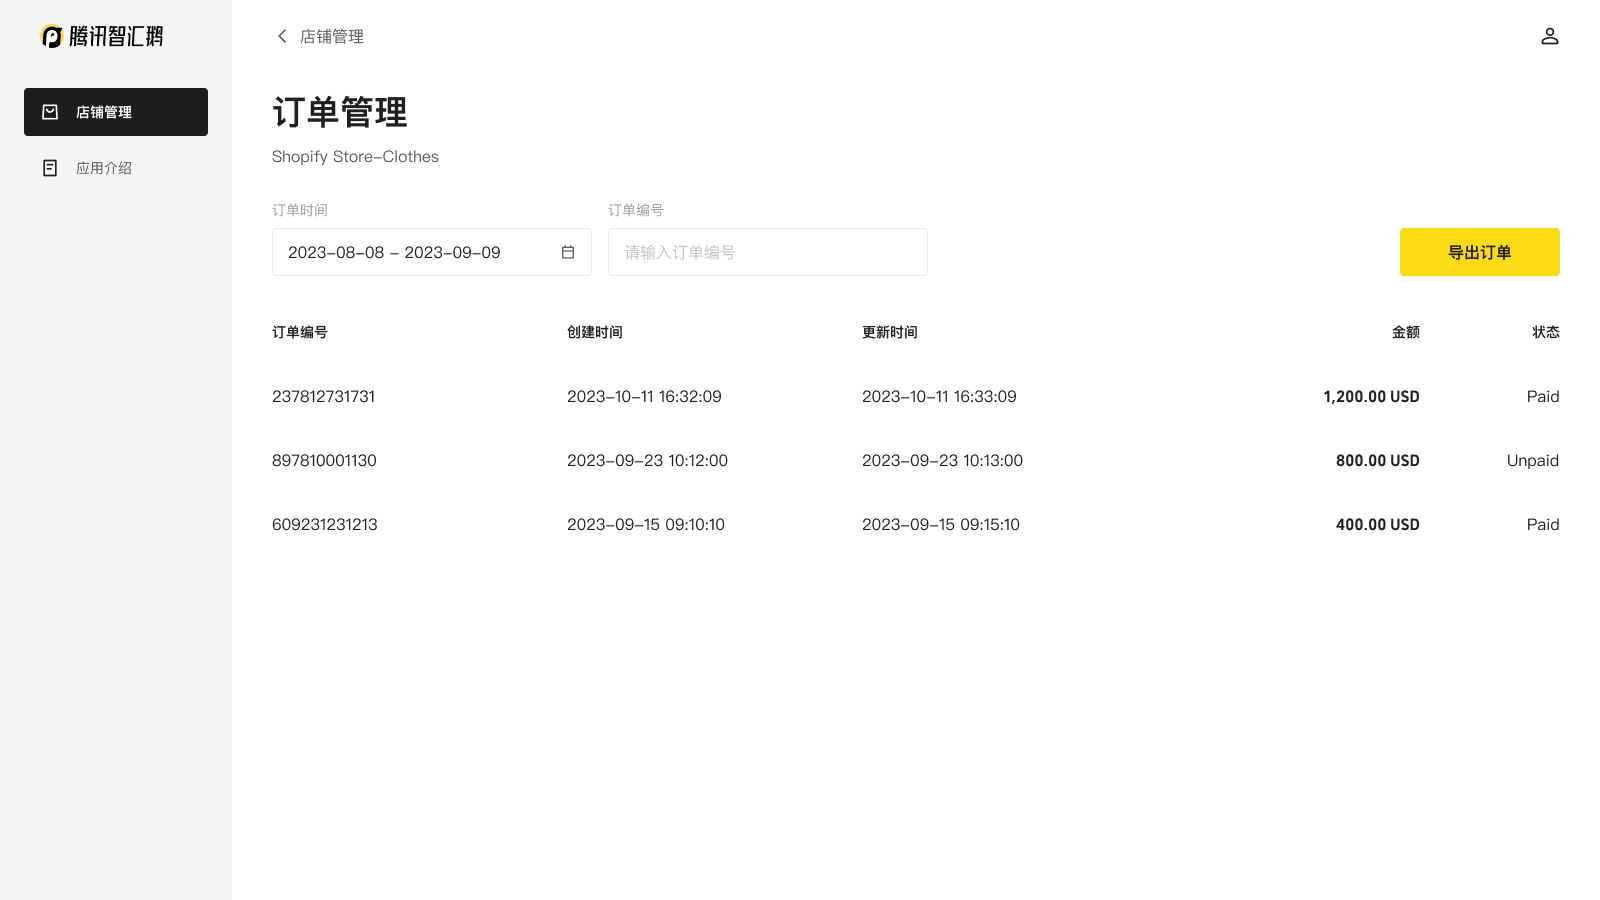The width and height of the screenshot is (1600, 900).
Task: Click update time 2023-09-15 09:15:10
Action: pyautogui.click(x=941, y=524)
